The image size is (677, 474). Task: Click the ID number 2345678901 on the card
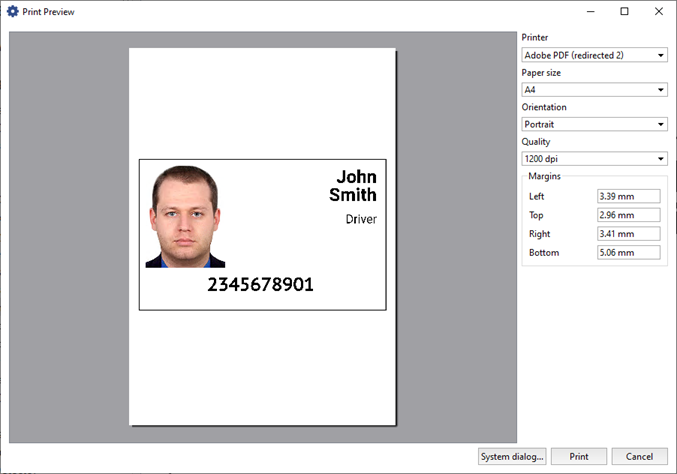point(260,285)
